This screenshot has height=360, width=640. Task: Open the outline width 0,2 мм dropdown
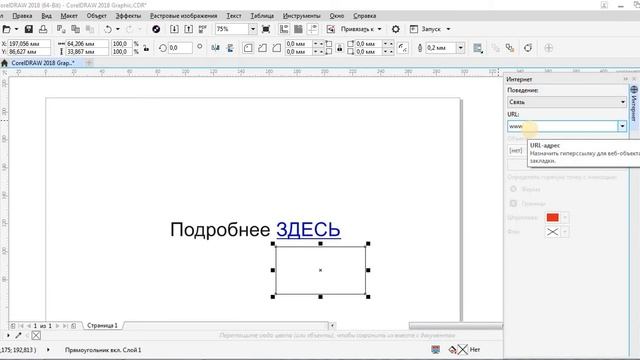tap(460, 48)
